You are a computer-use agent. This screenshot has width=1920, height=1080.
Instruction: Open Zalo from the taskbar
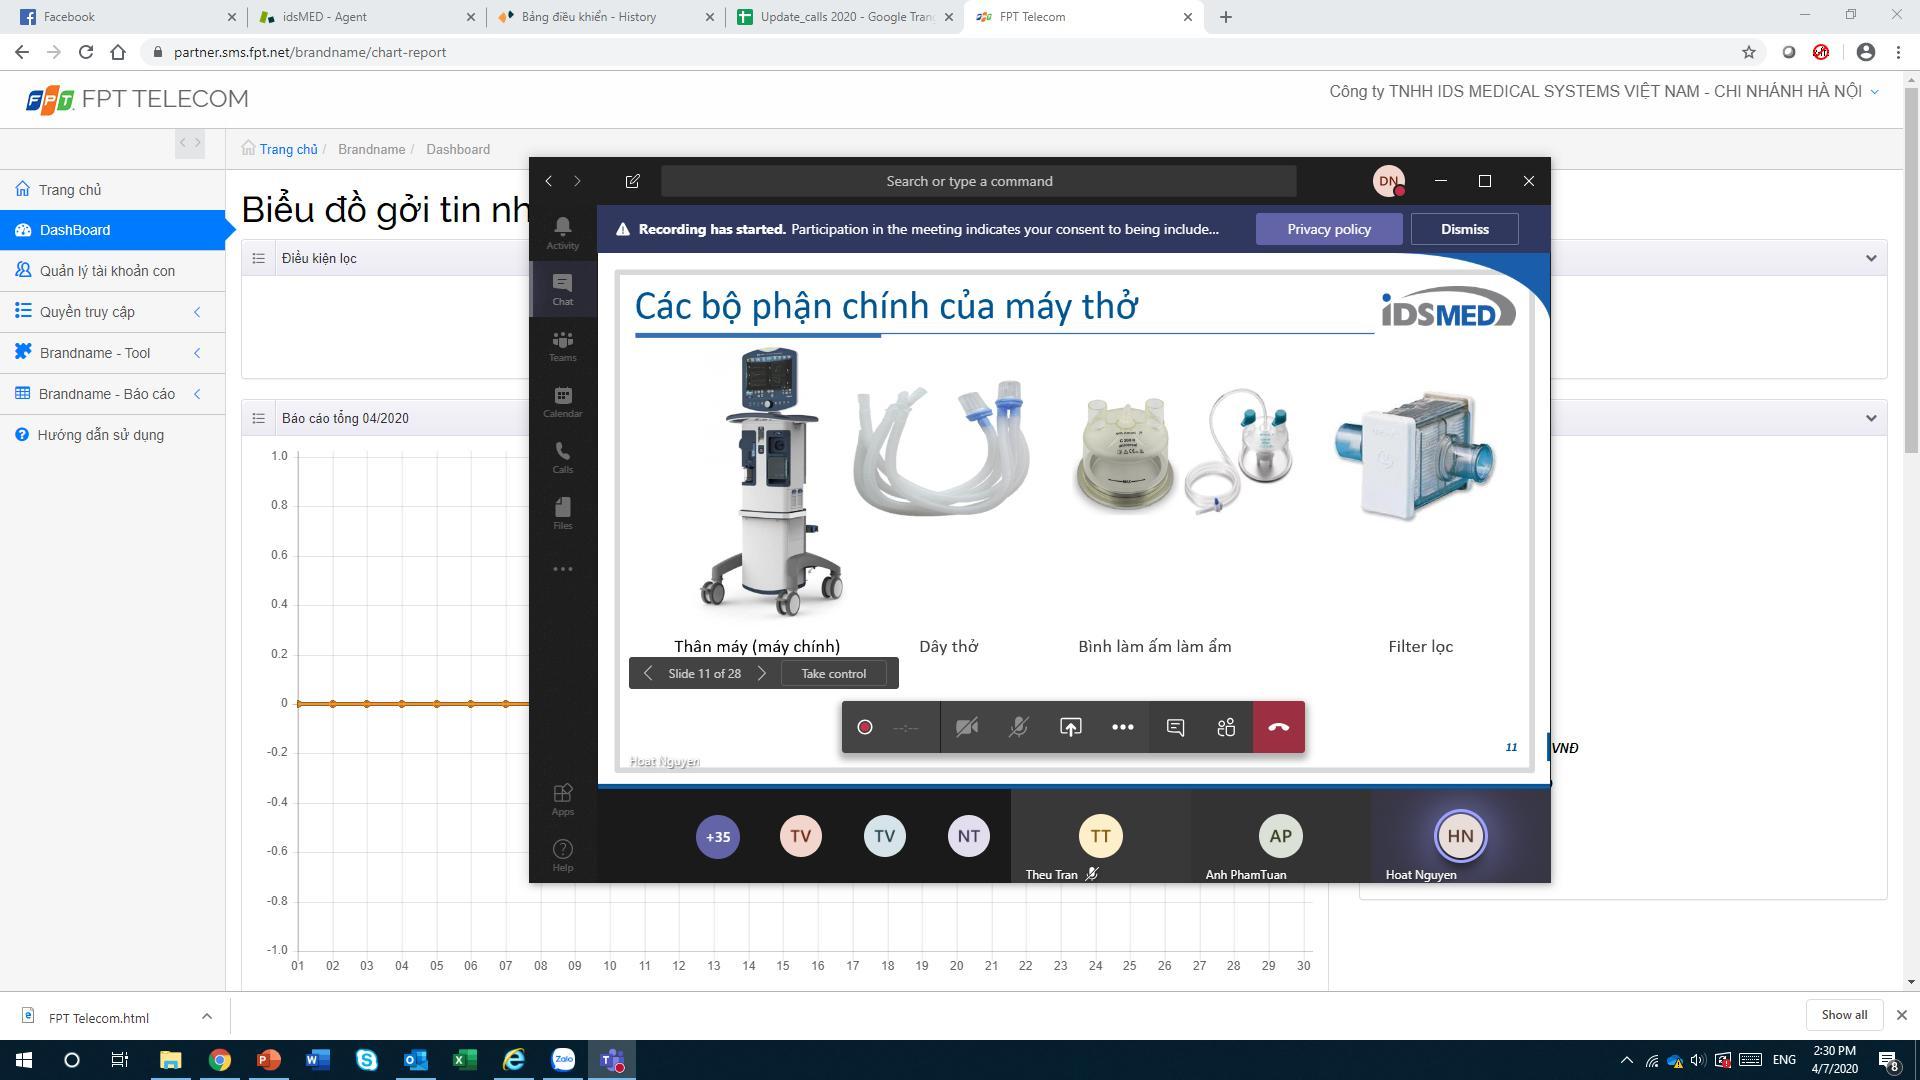[563, 1059]
